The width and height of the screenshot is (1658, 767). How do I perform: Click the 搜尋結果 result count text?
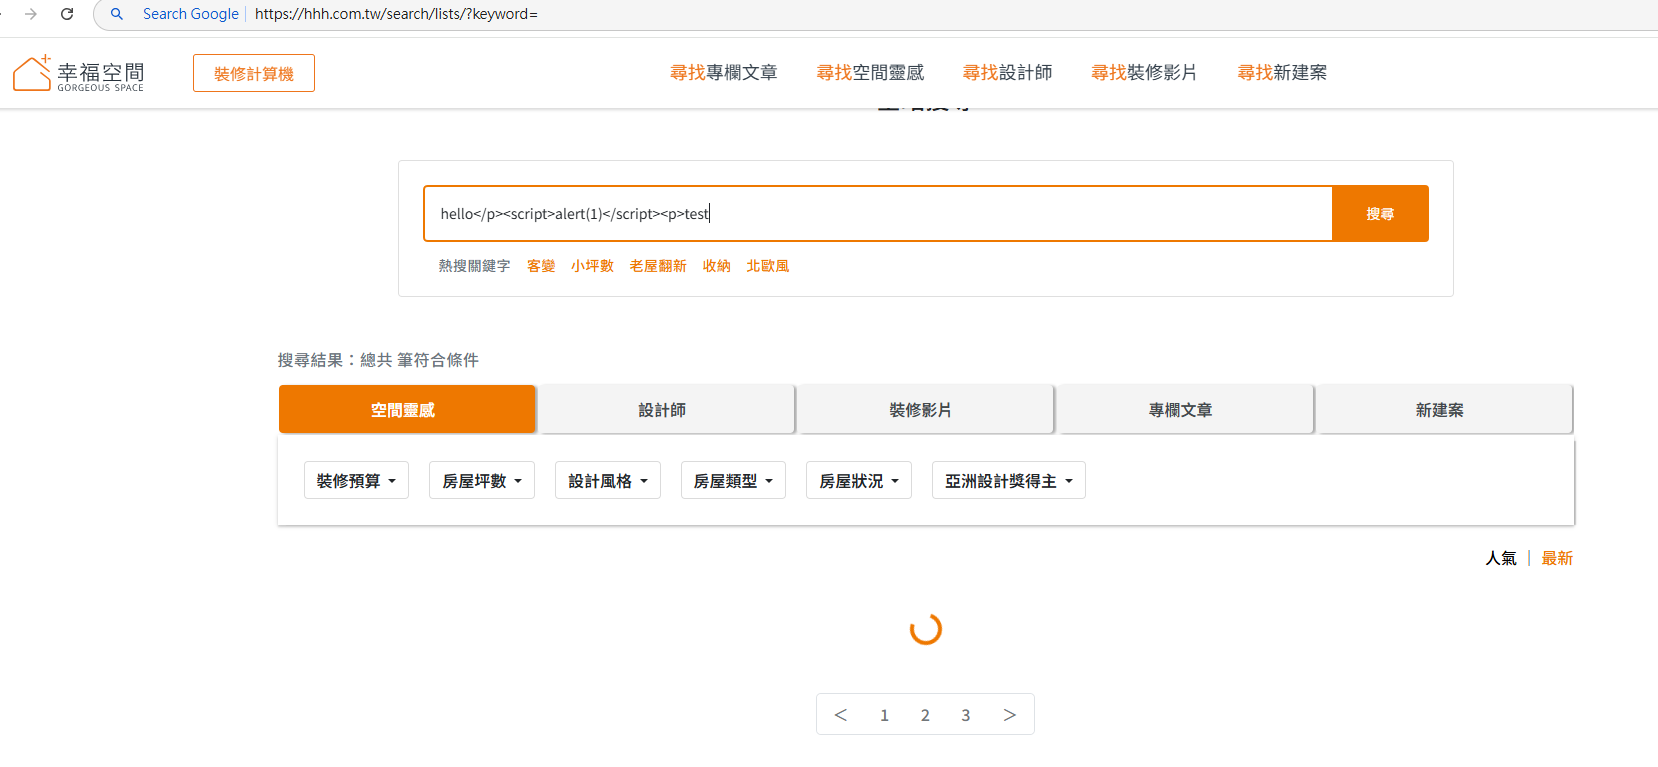click(x=378, y=360)
